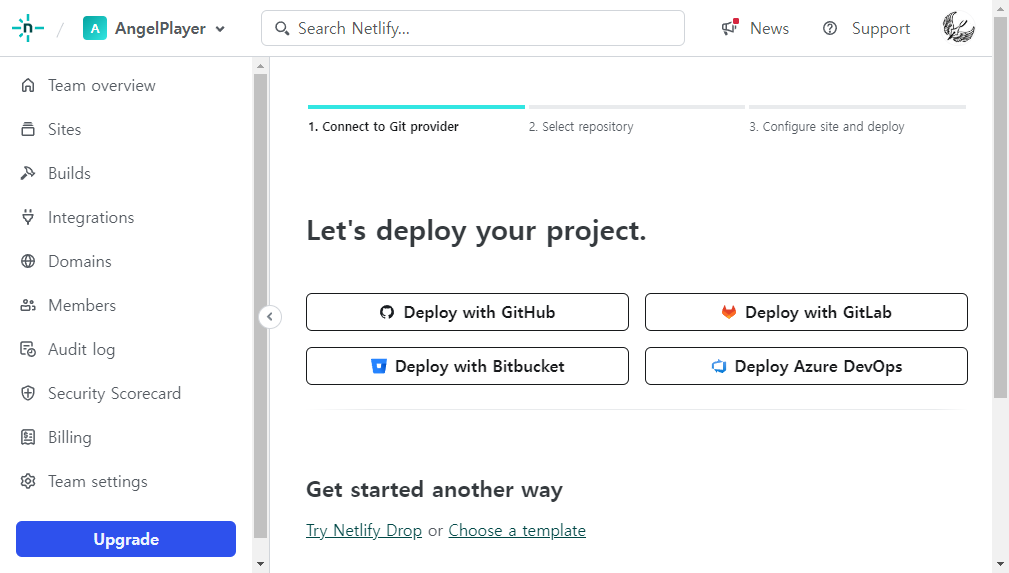The image size is (1009, 573).
Task: Click the blue Upgrade button
Action: click(126, 539)
